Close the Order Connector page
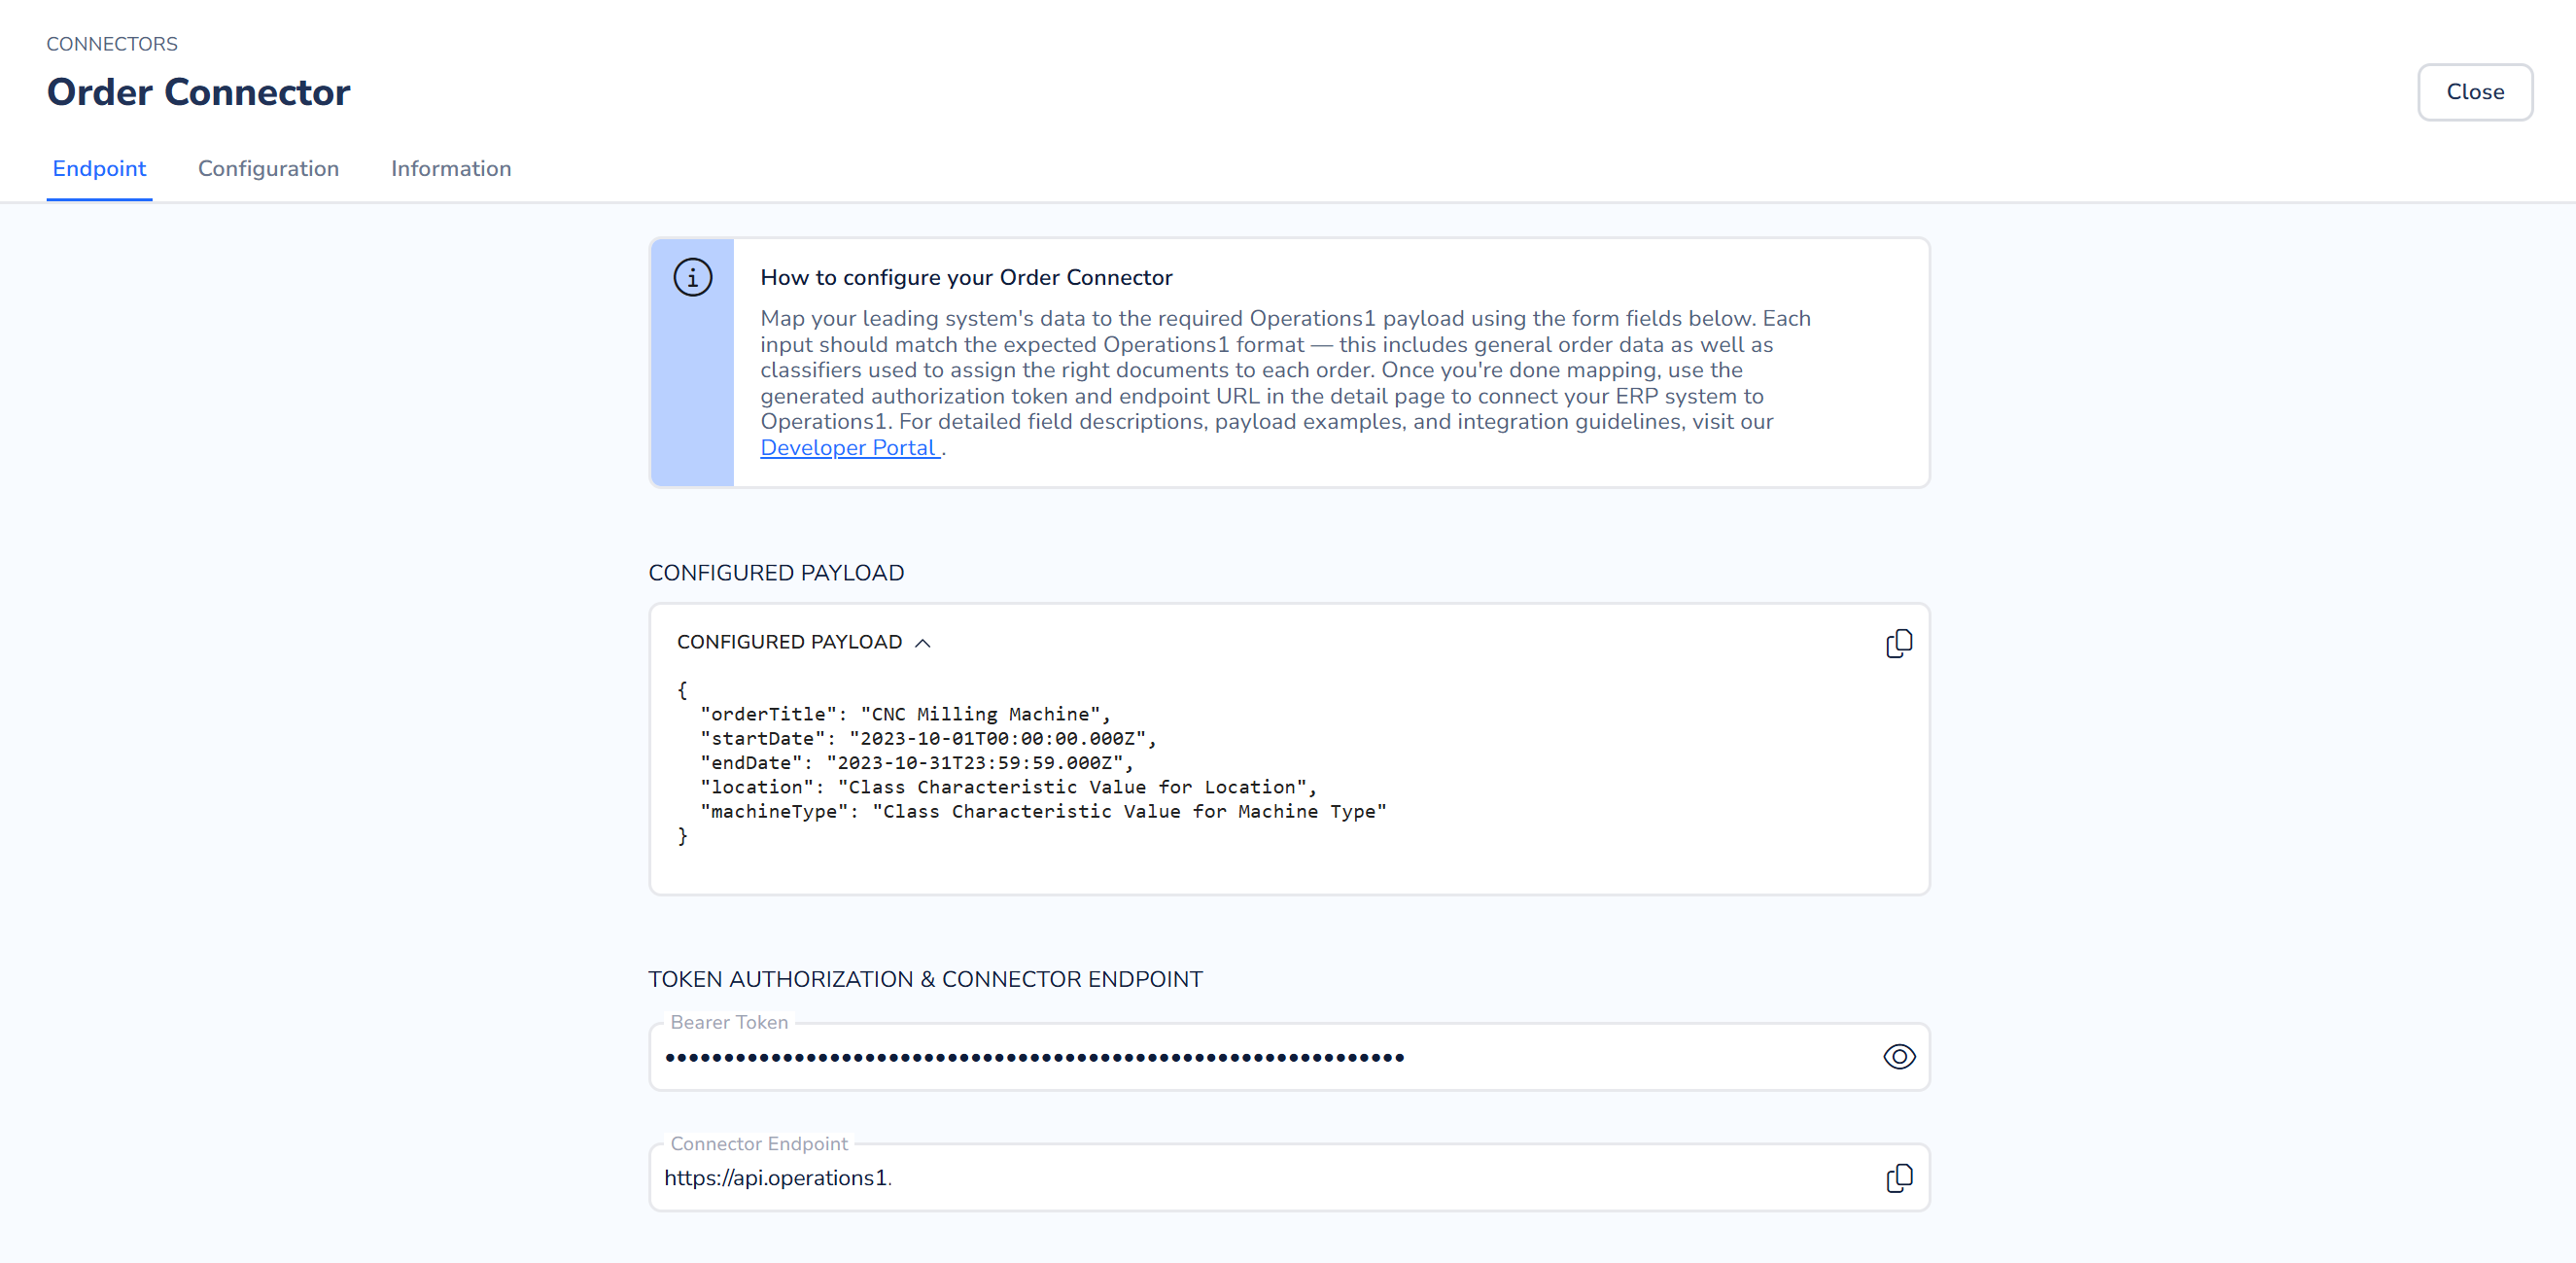 (x=2474, y=92)
